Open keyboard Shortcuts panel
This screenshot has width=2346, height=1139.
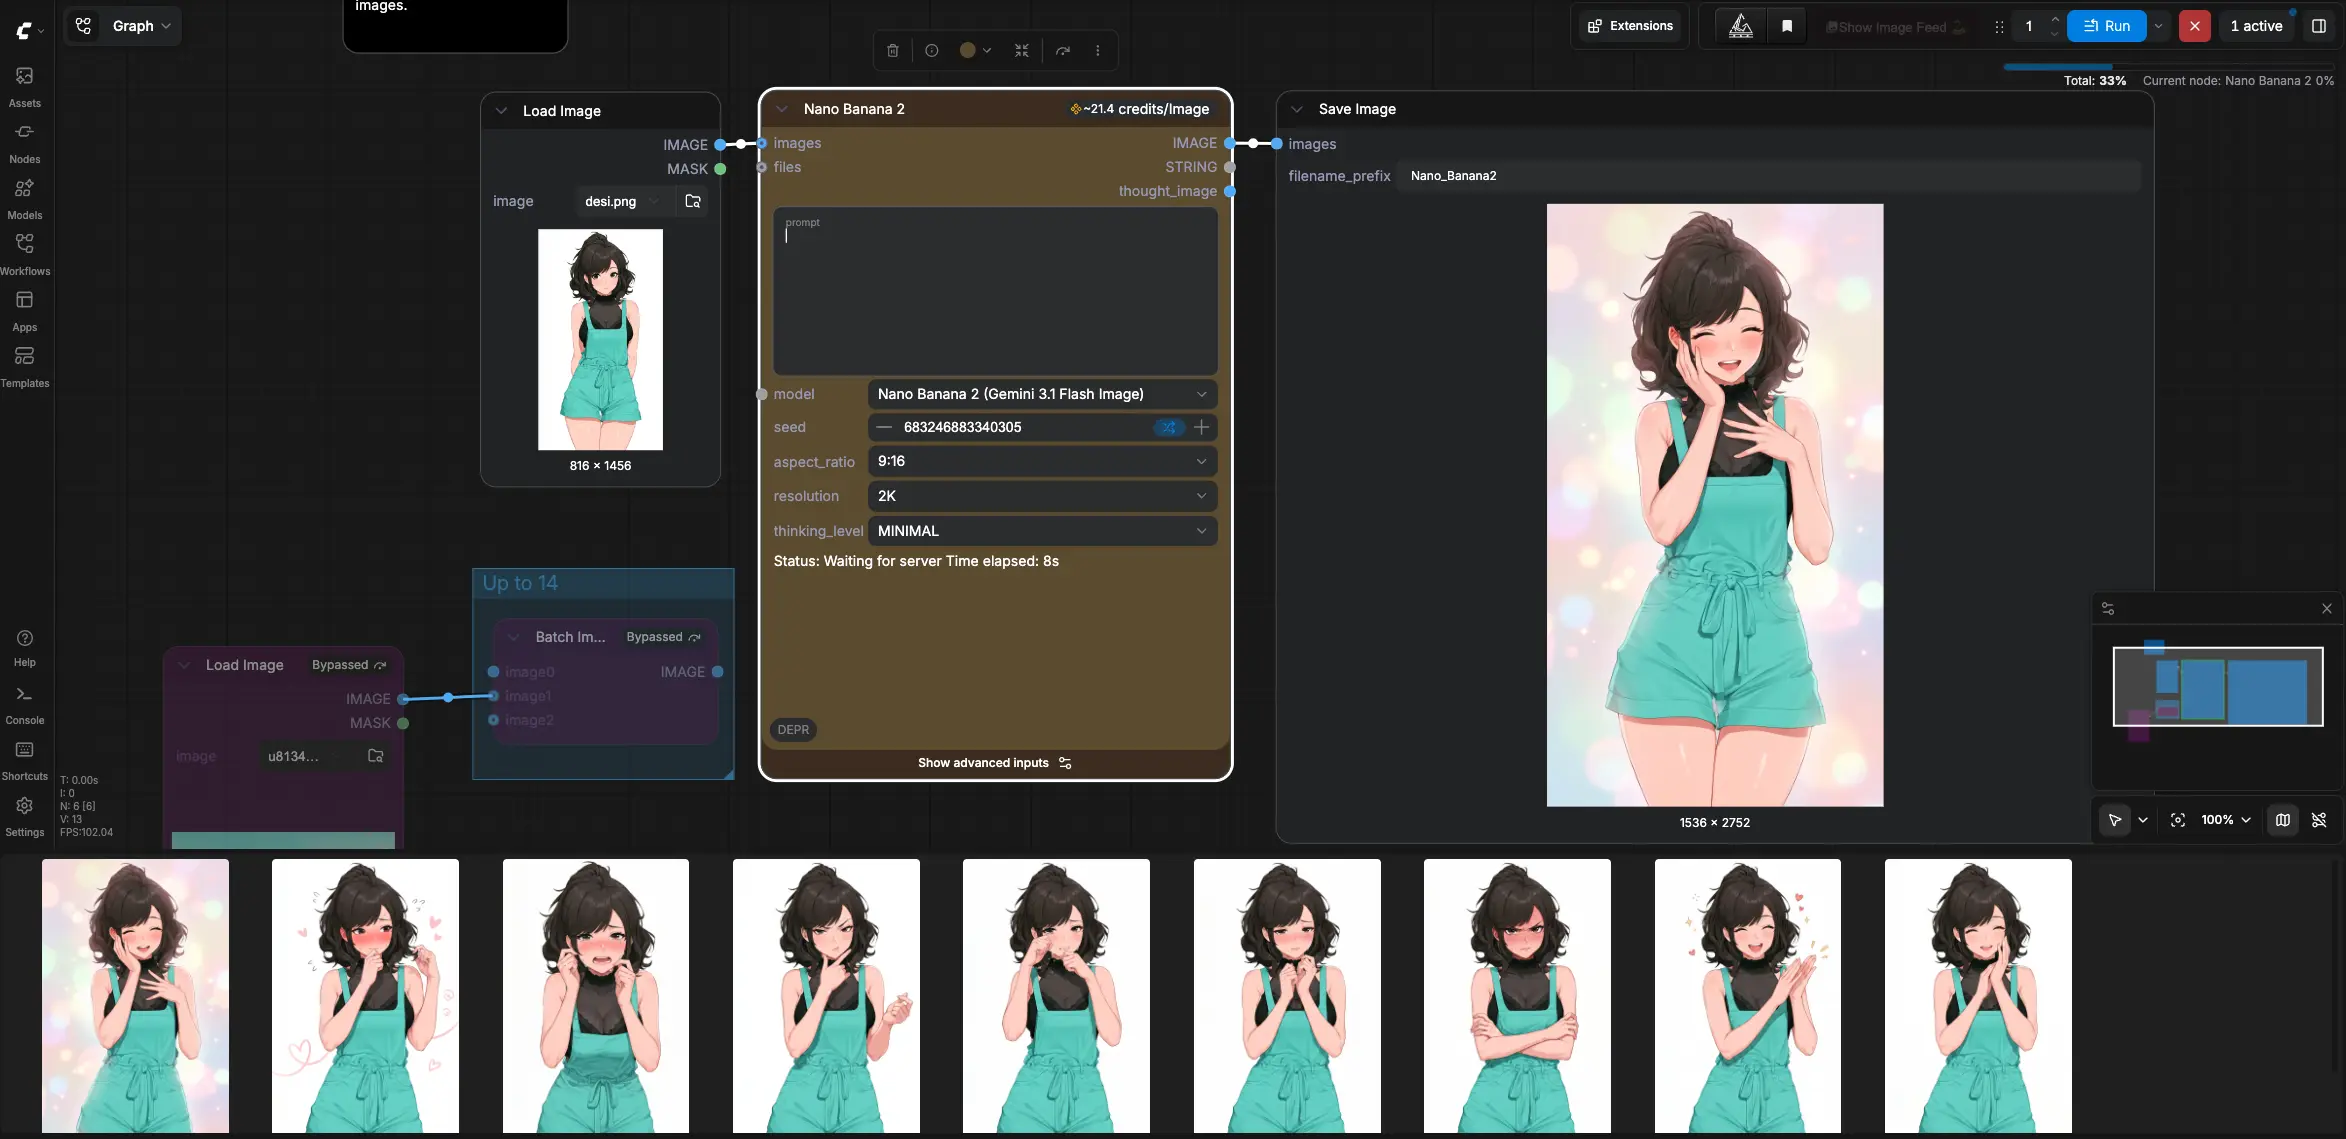(25, 760)
